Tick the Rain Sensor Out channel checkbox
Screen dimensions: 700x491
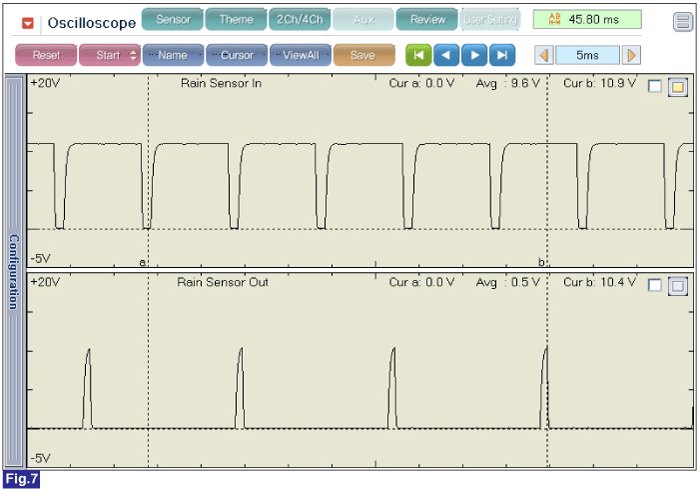coord(654,285)
